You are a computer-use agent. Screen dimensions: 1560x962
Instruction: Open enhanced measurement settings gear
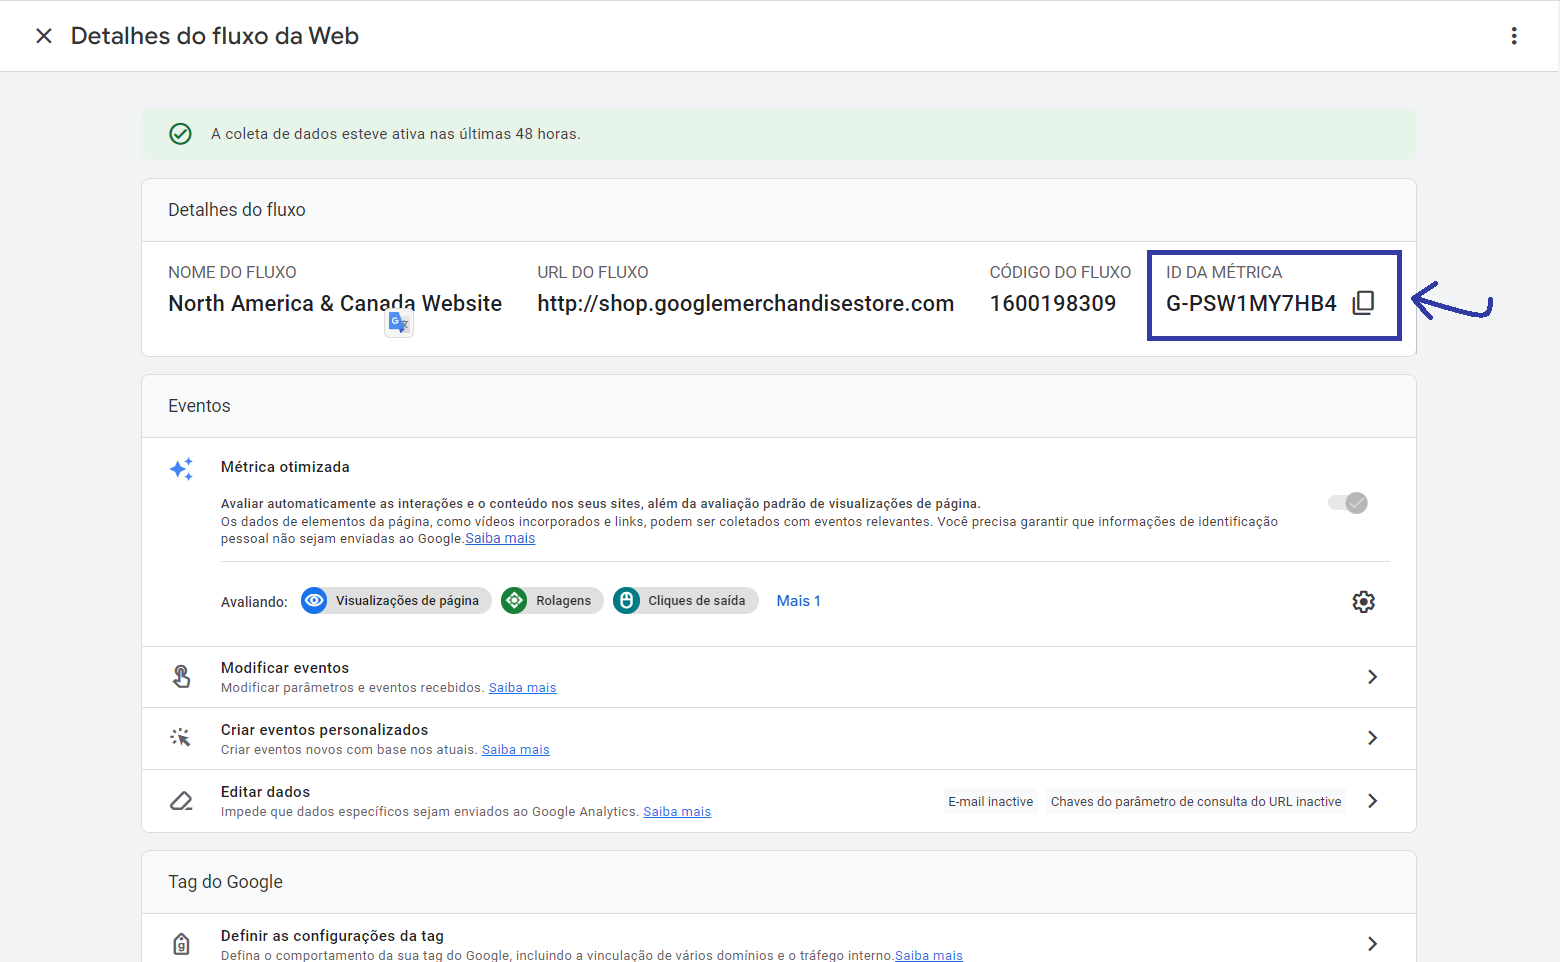tap(1364, 601)
